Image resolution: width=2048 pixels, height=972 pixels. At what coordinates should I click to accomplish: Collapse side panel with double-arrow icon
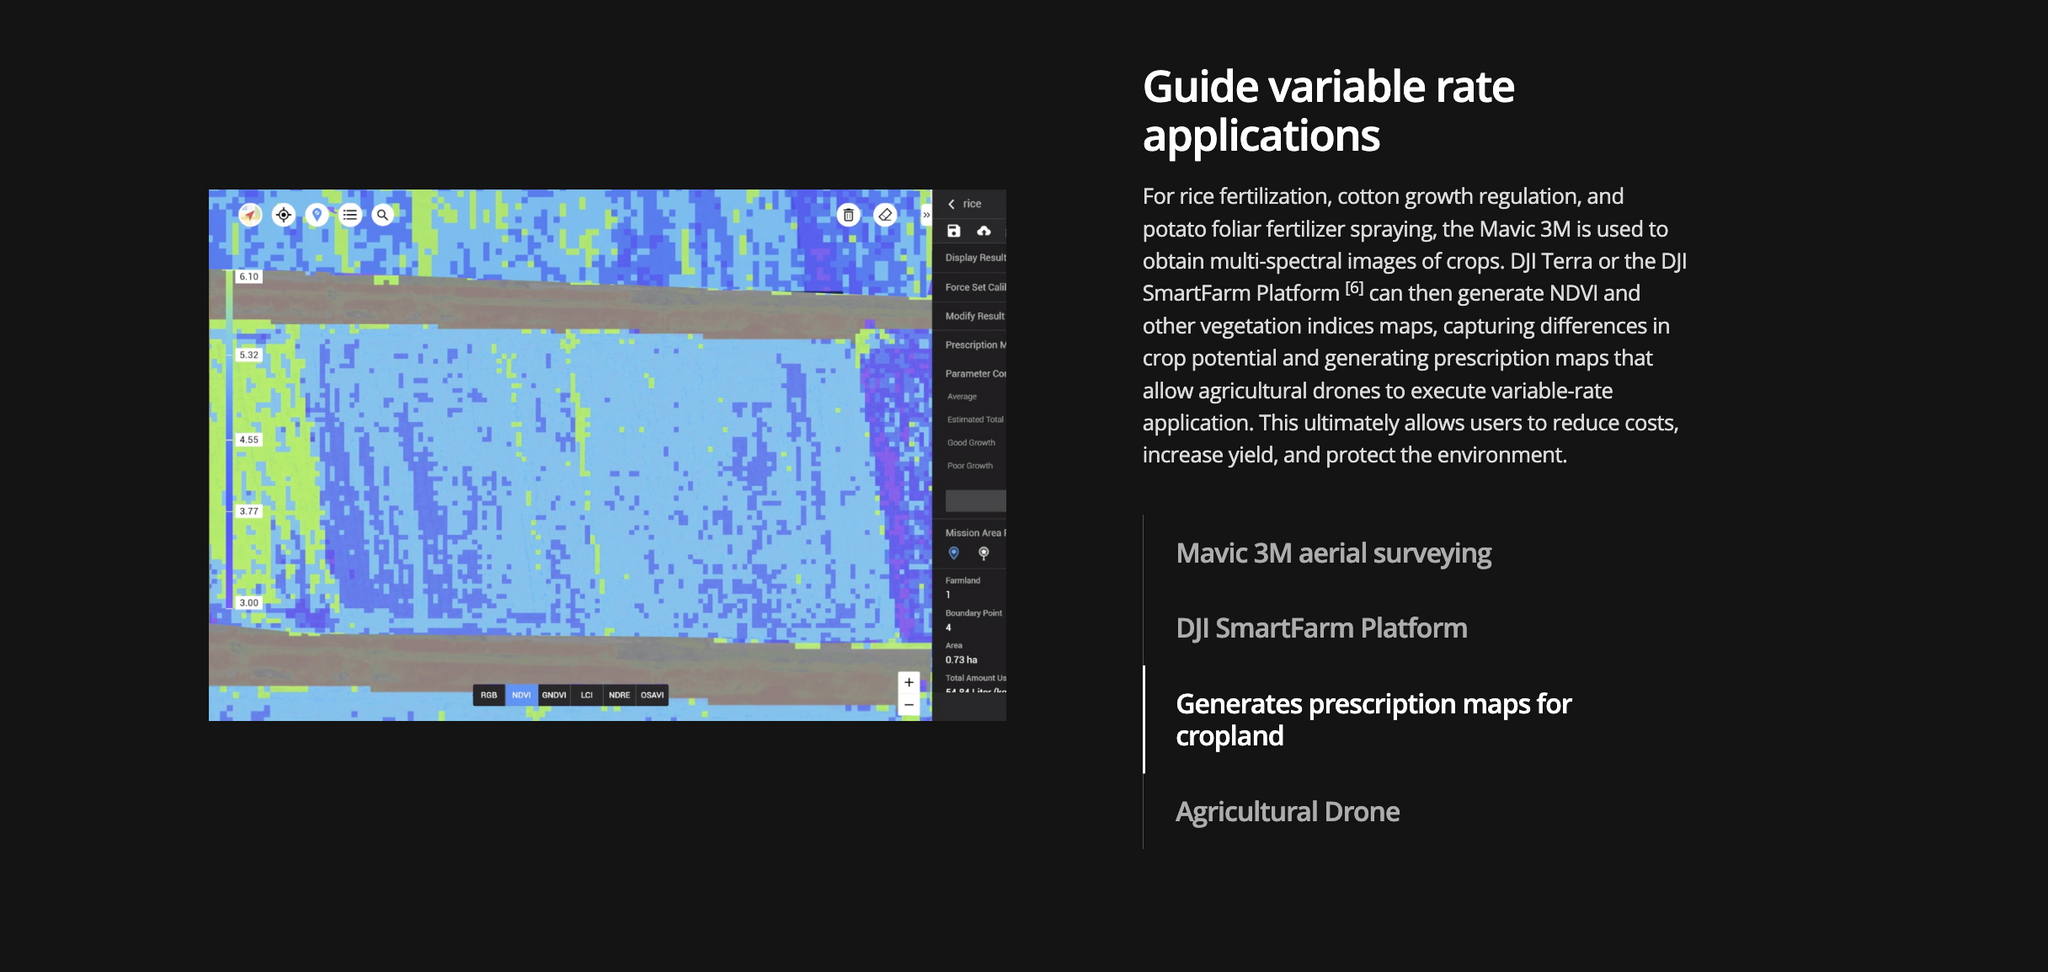(926, 215)
